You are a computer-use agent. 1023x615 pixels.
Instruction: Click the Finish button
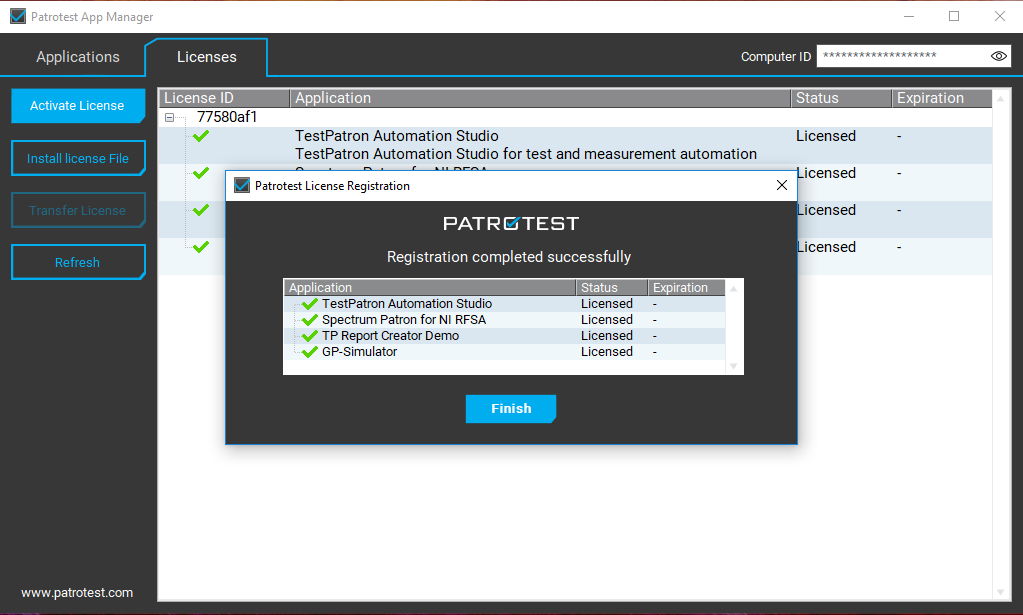click(x=511, y=409)
